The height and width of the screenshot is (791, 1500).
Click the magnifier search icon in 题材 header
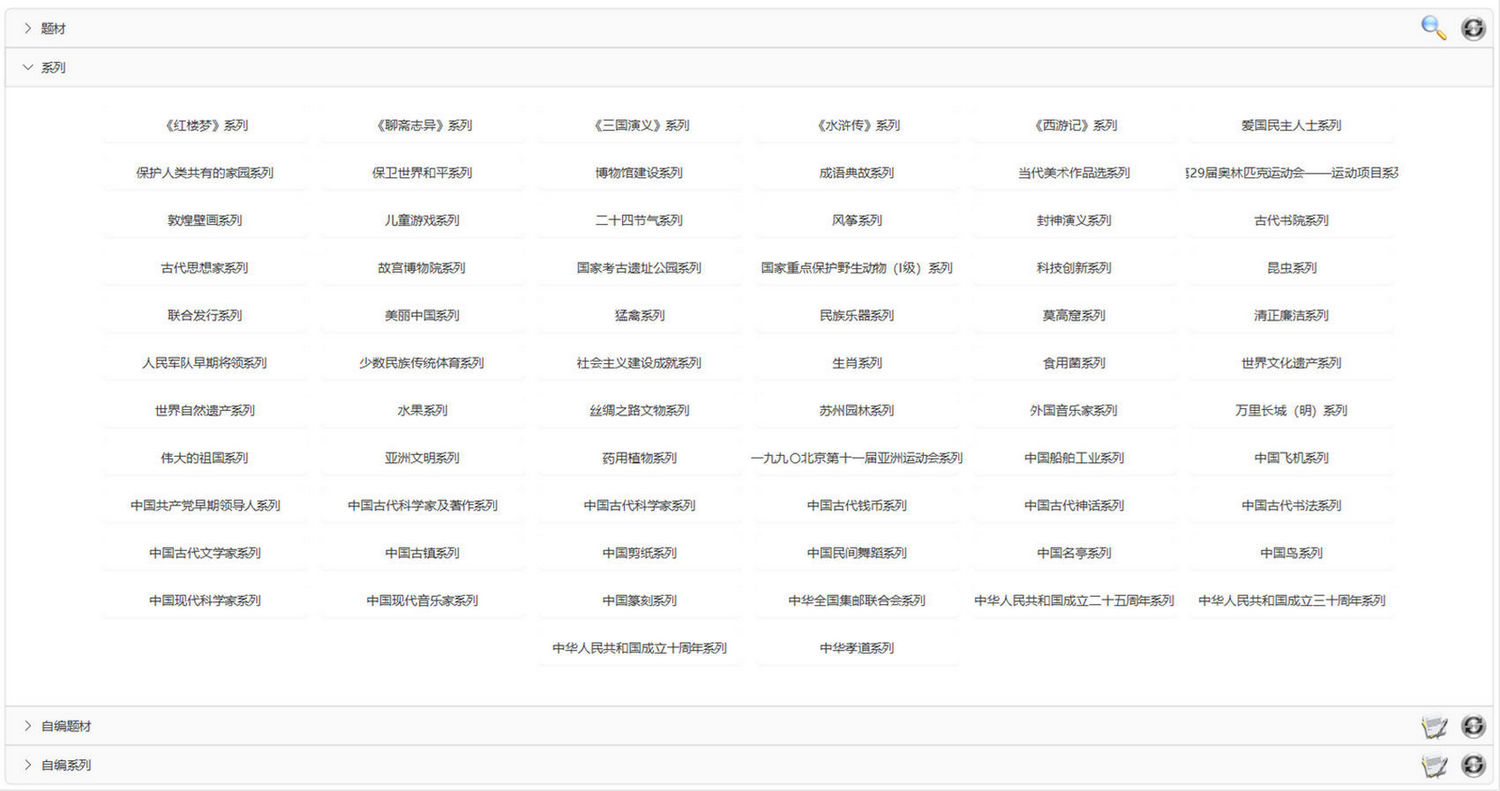[1434, 28]
